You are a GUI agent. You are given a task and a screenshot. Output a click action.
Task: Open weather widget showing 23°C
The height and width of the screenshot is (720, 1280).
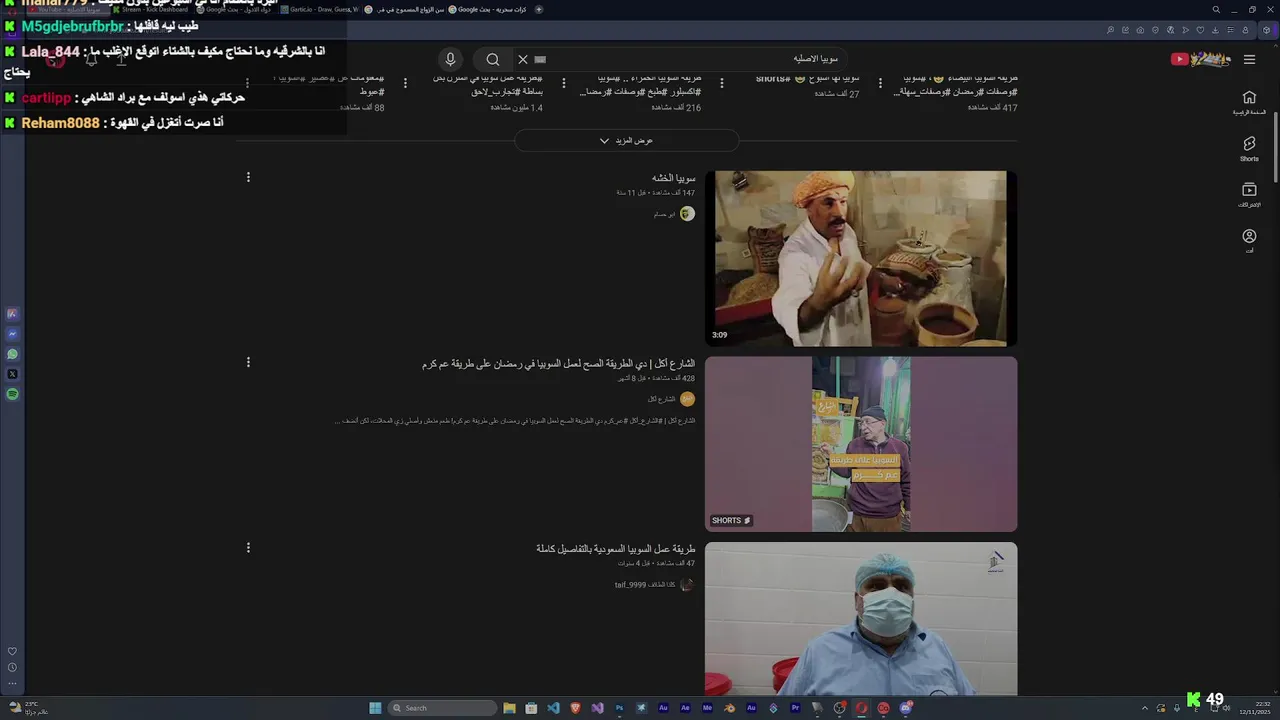27,708
